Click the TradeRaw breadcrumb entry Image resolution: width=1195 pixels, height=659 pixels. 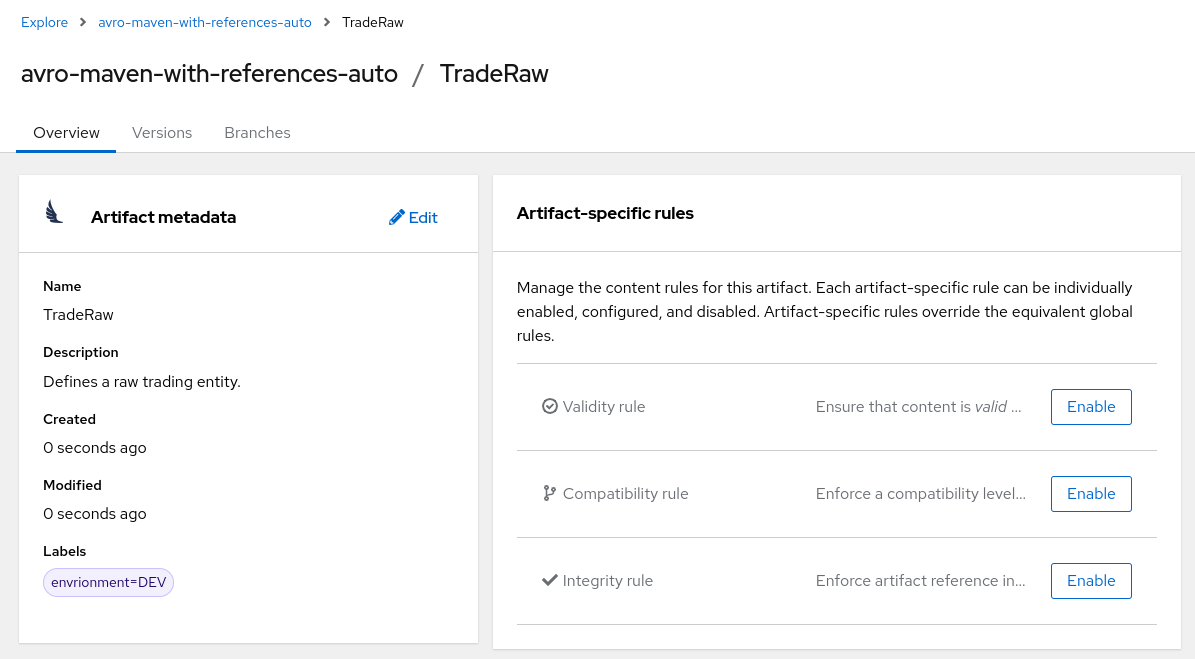click(x=372, y=21)
